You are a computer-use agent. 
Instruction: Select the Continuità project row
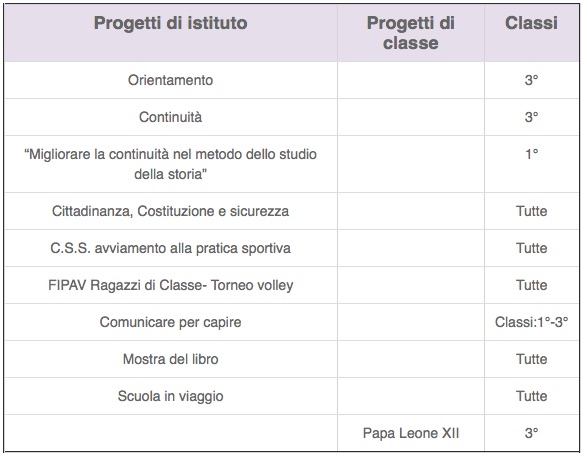(292, 117)
